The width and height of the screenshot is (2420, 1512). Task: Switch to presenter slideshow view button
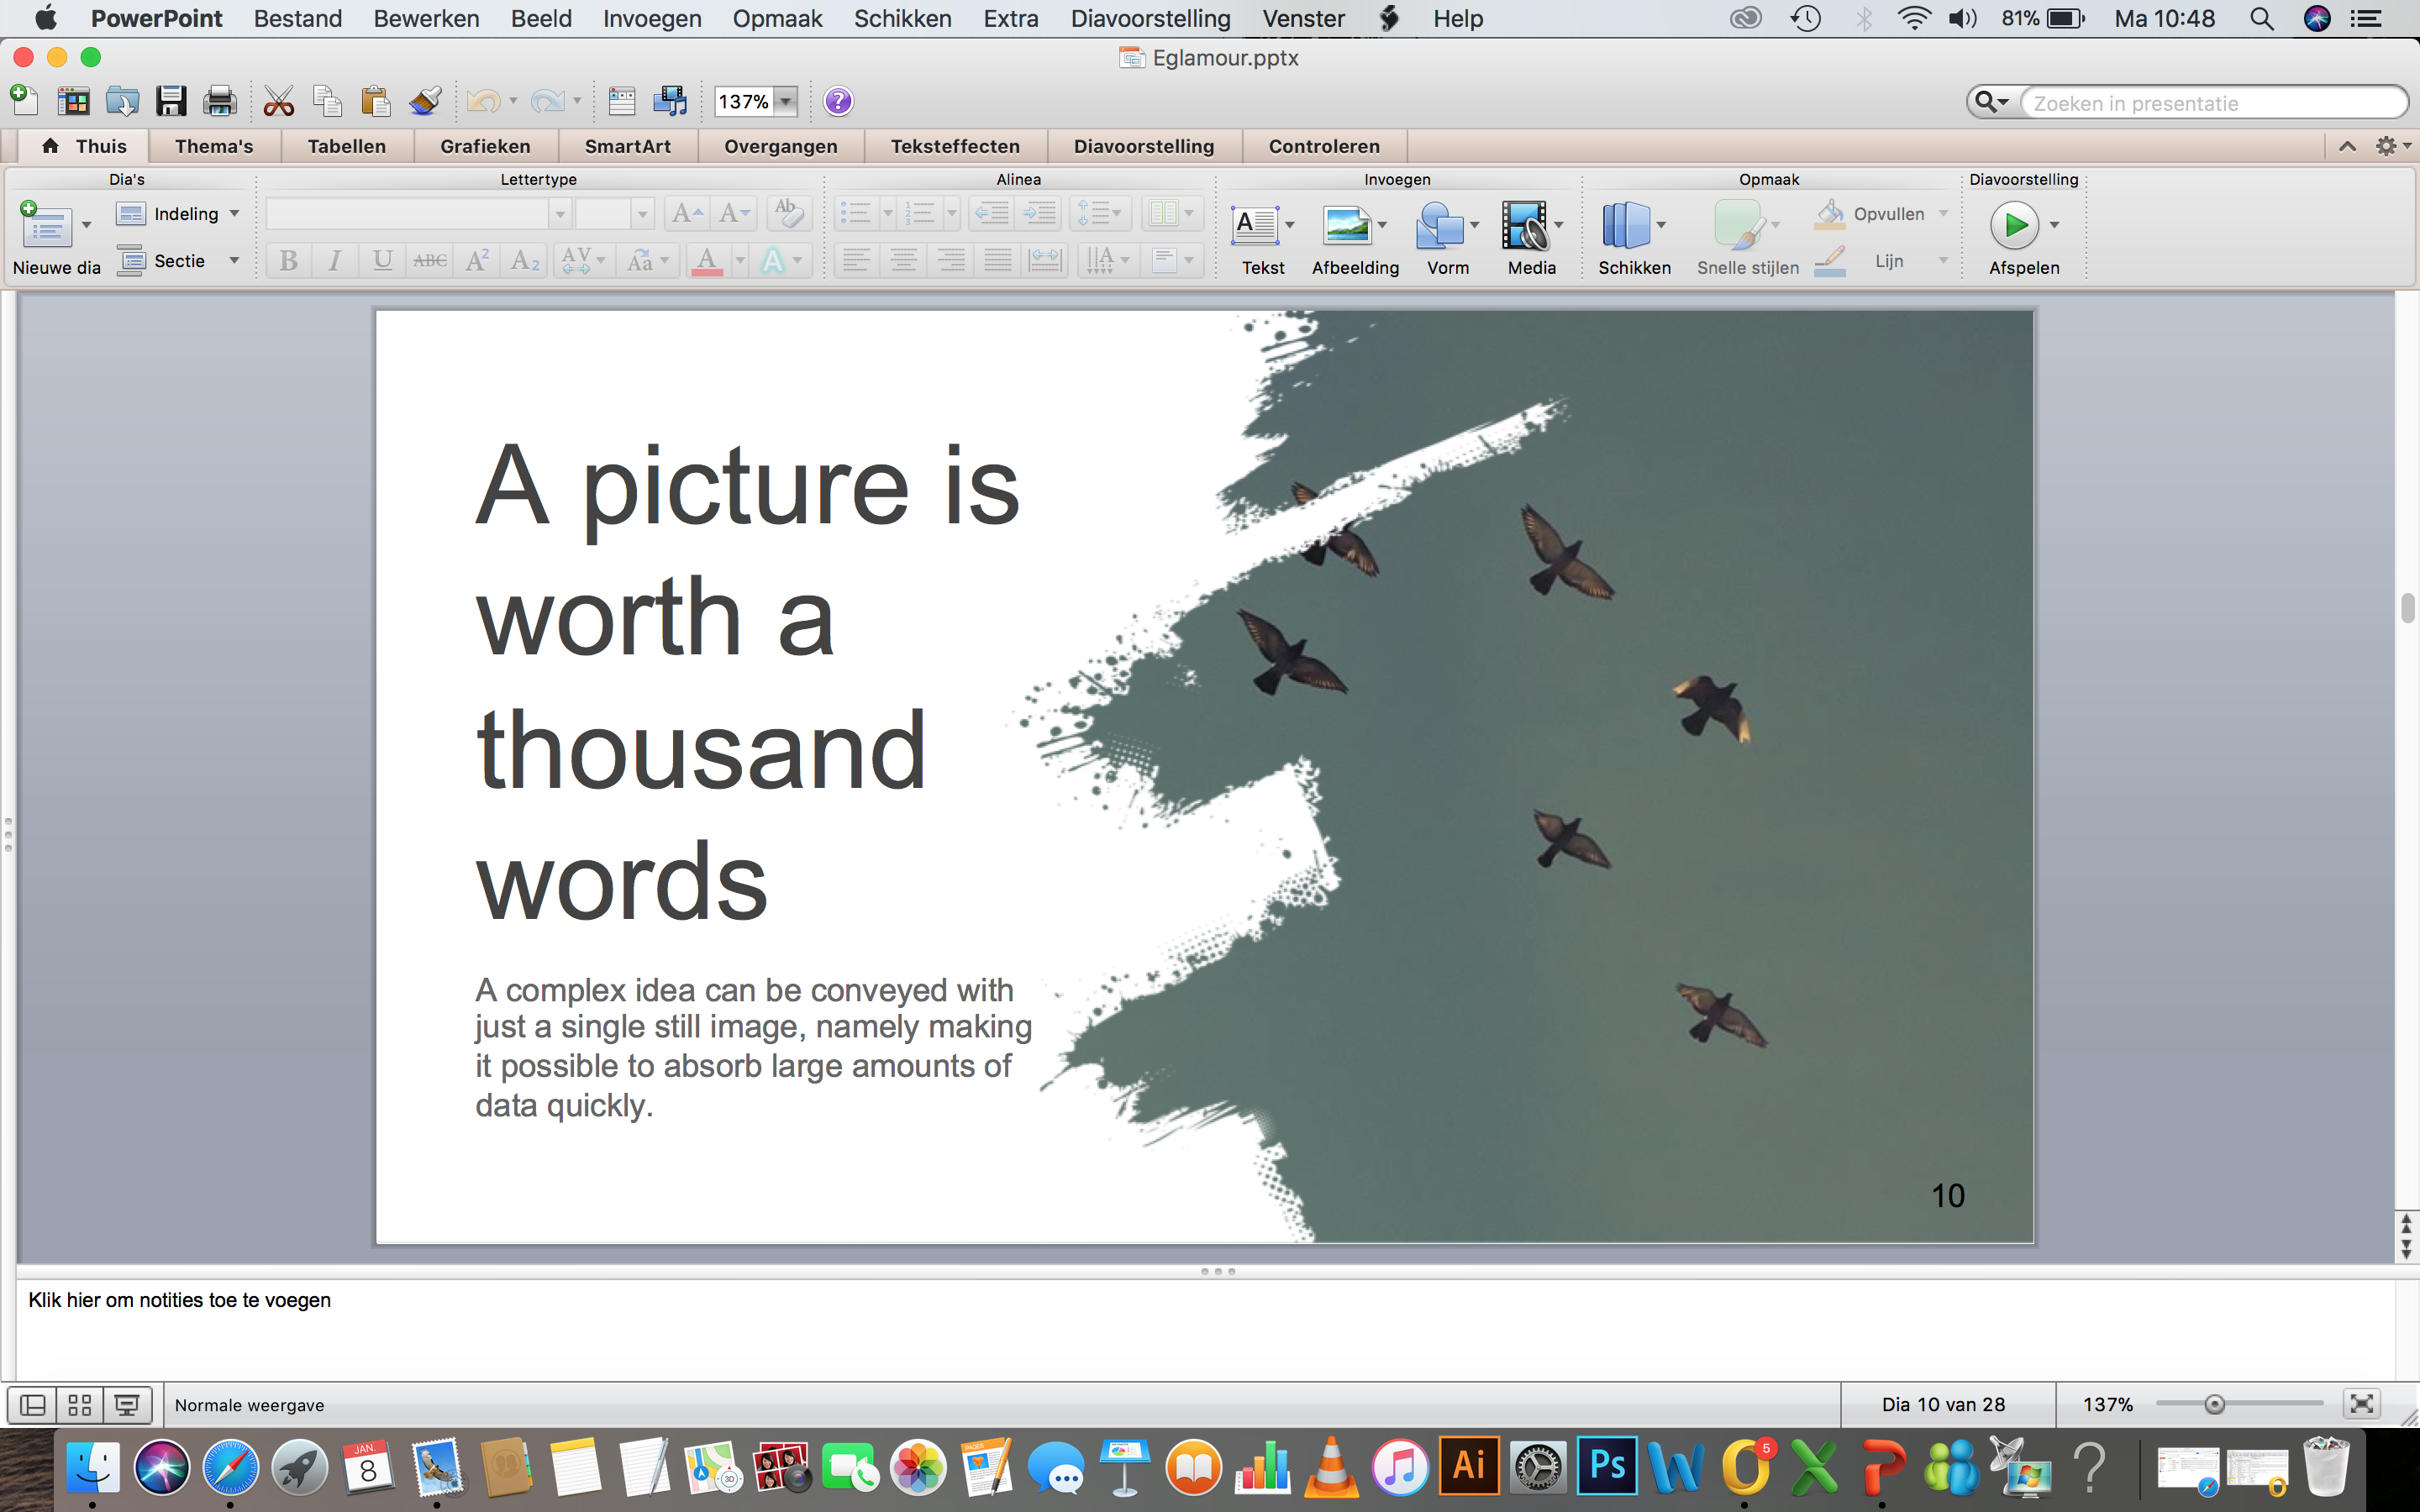[x=127, y=1405]
